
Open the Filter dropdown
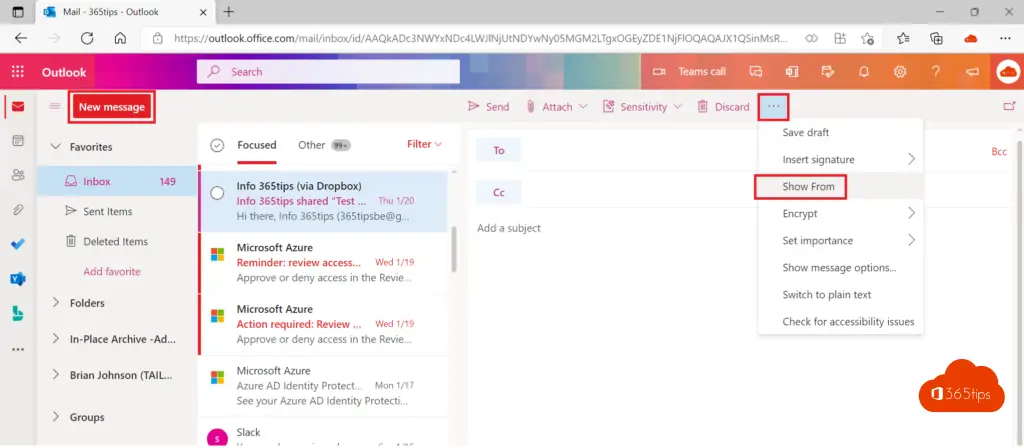[424, 145]
